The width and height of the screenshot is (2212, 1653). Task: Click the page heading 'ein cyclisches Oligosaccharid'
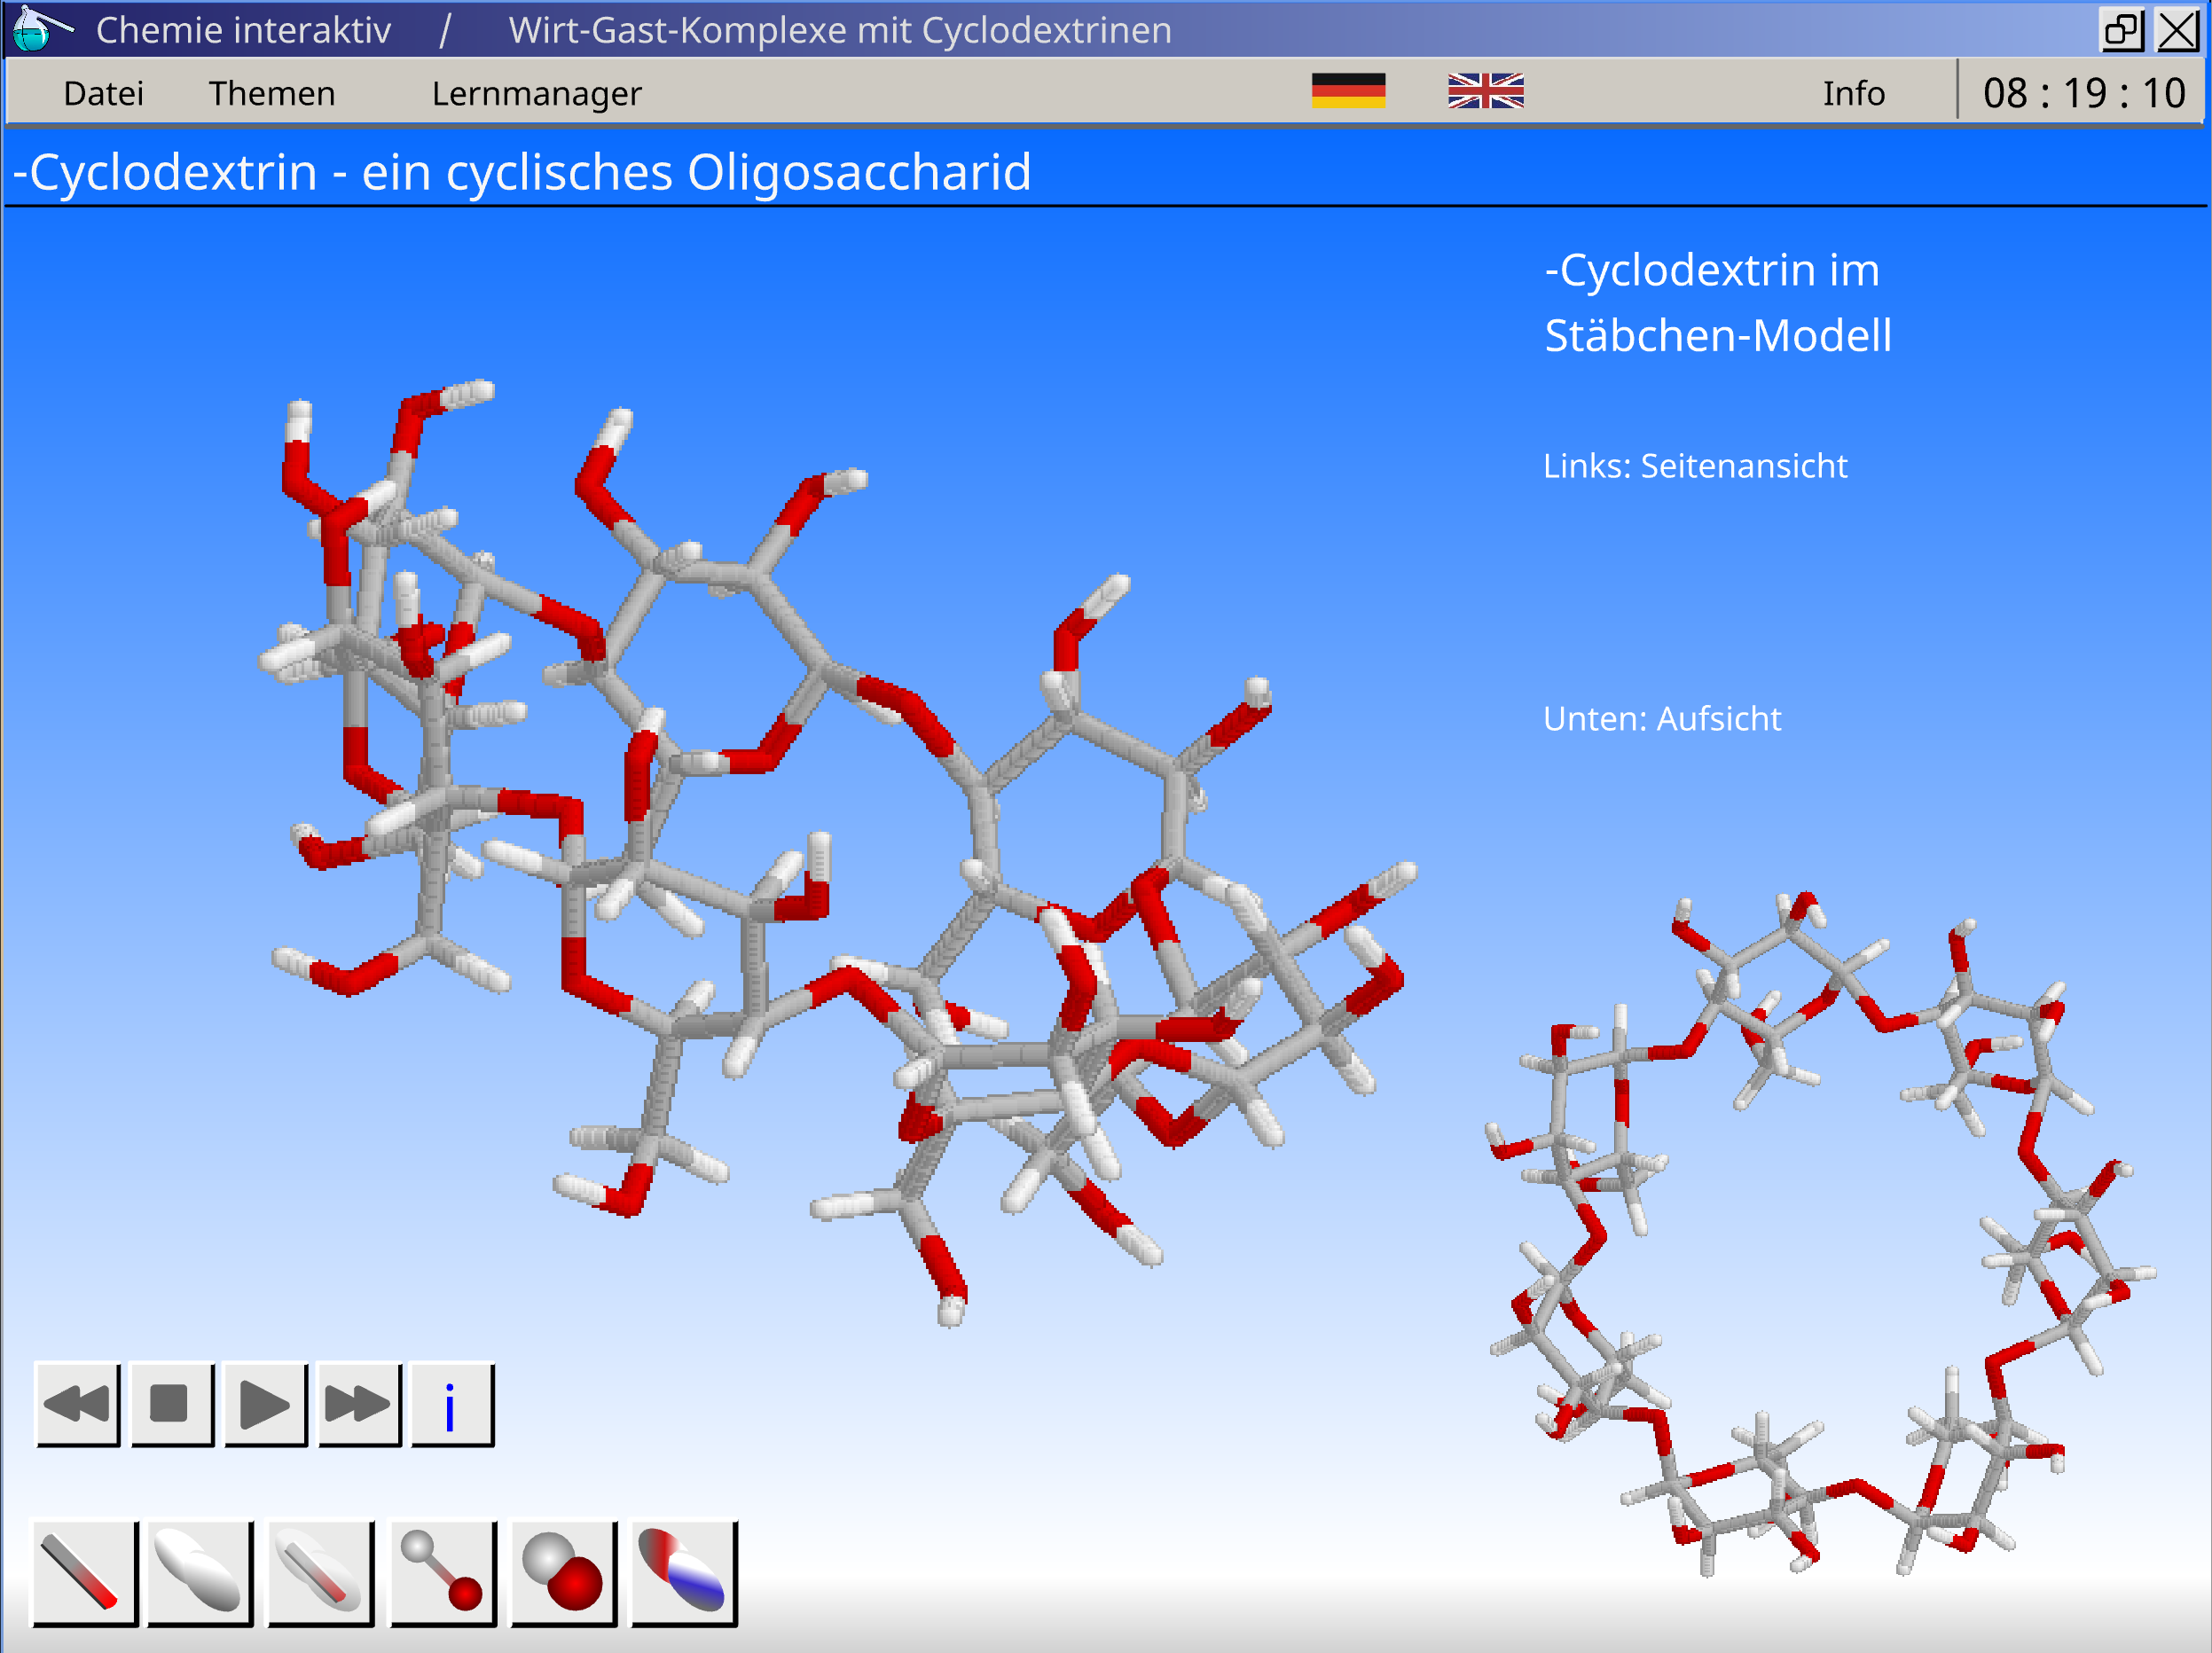point(695,172)
